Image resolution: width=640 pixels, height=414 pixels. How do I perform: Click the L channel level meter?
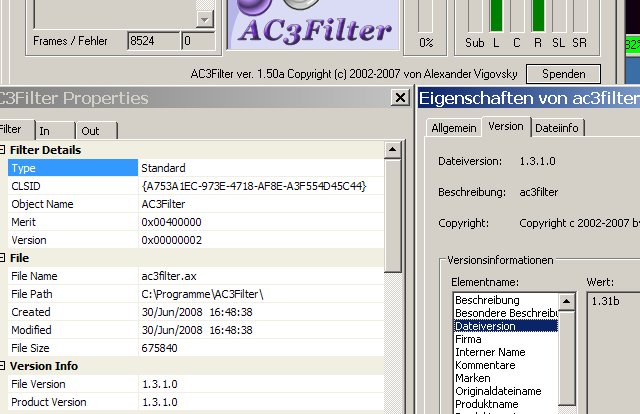(x=496, y=16)
